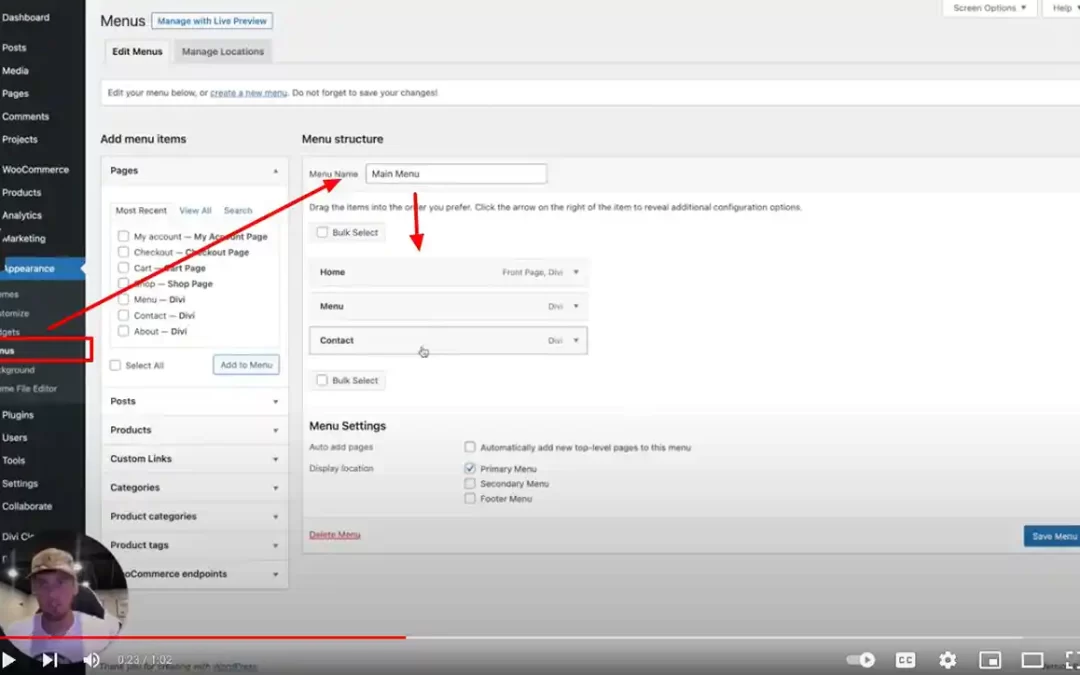
Task: Open Plugins in sidebar
Action: pos(18,415)
